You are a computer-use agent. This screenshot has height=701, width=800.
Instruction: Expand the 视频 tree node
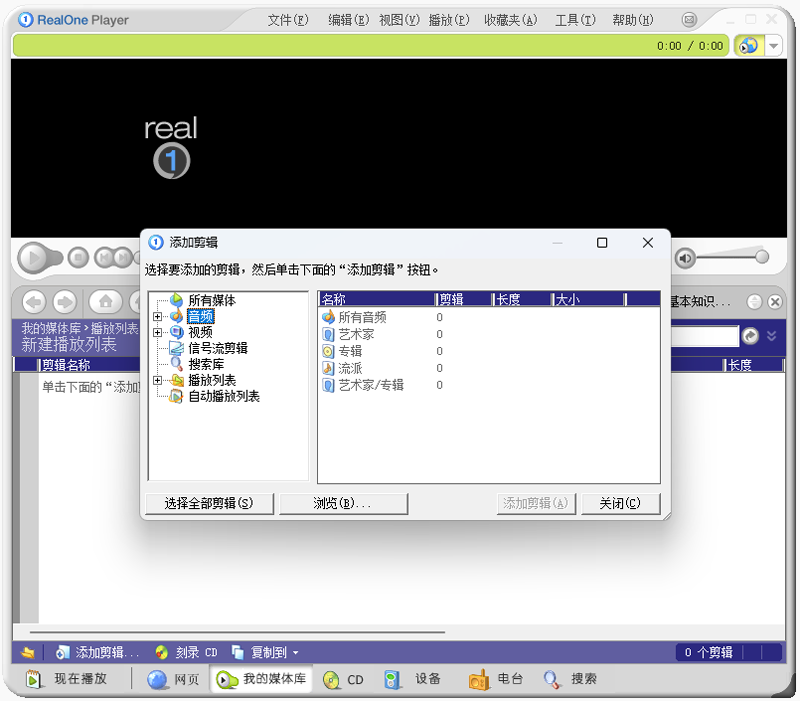pyautogui.click(x=157, y=333)
